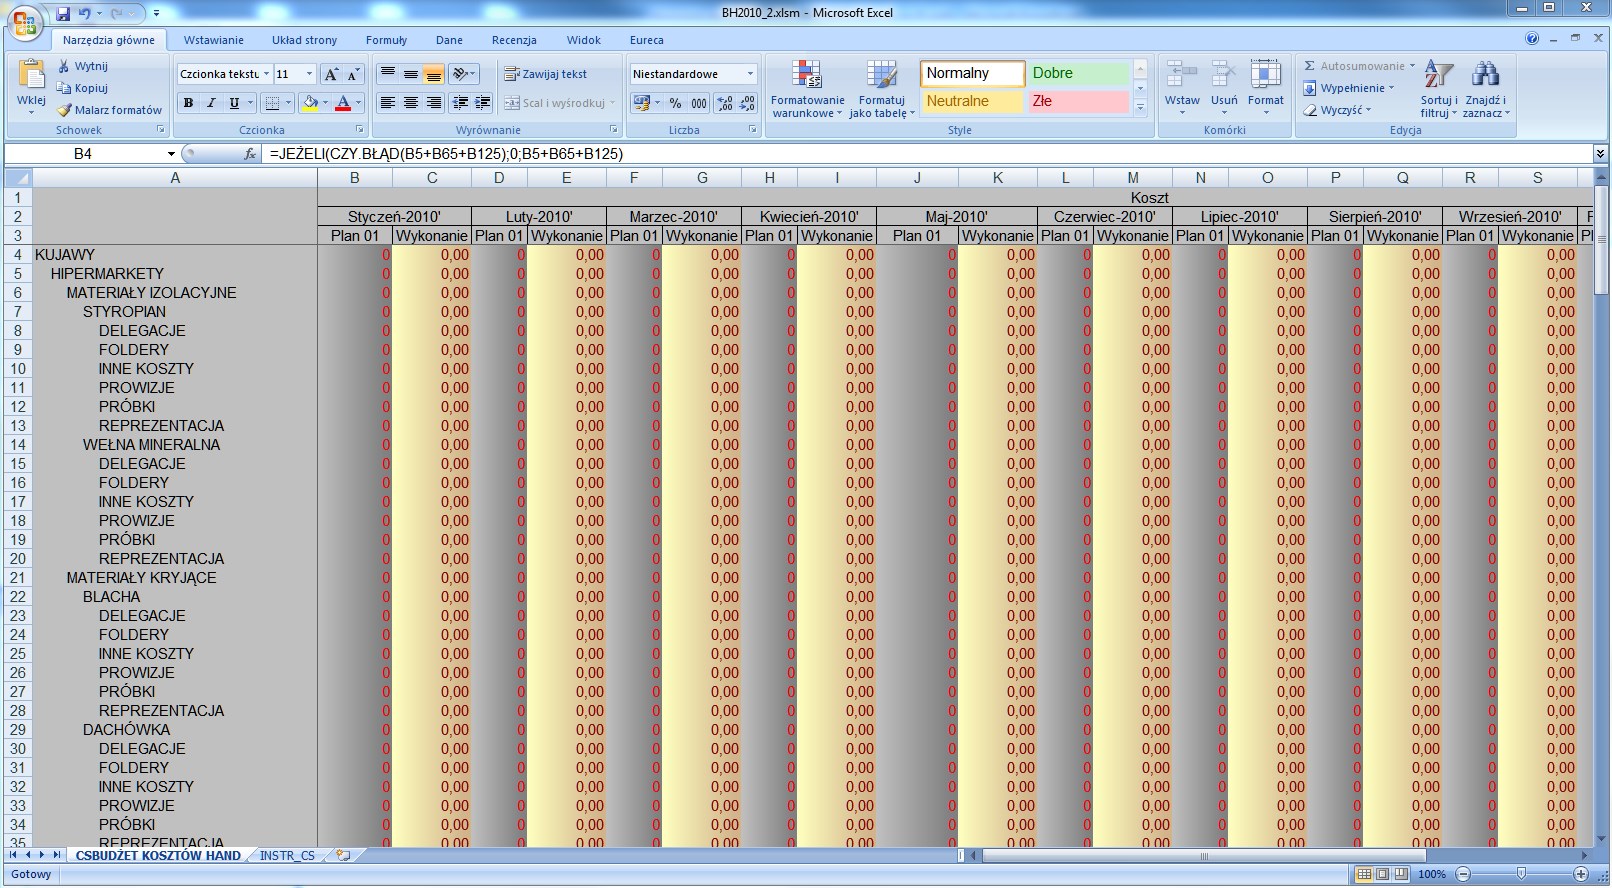
Task: Decrease font size with the small A icon
Action: tap(353, 74)
